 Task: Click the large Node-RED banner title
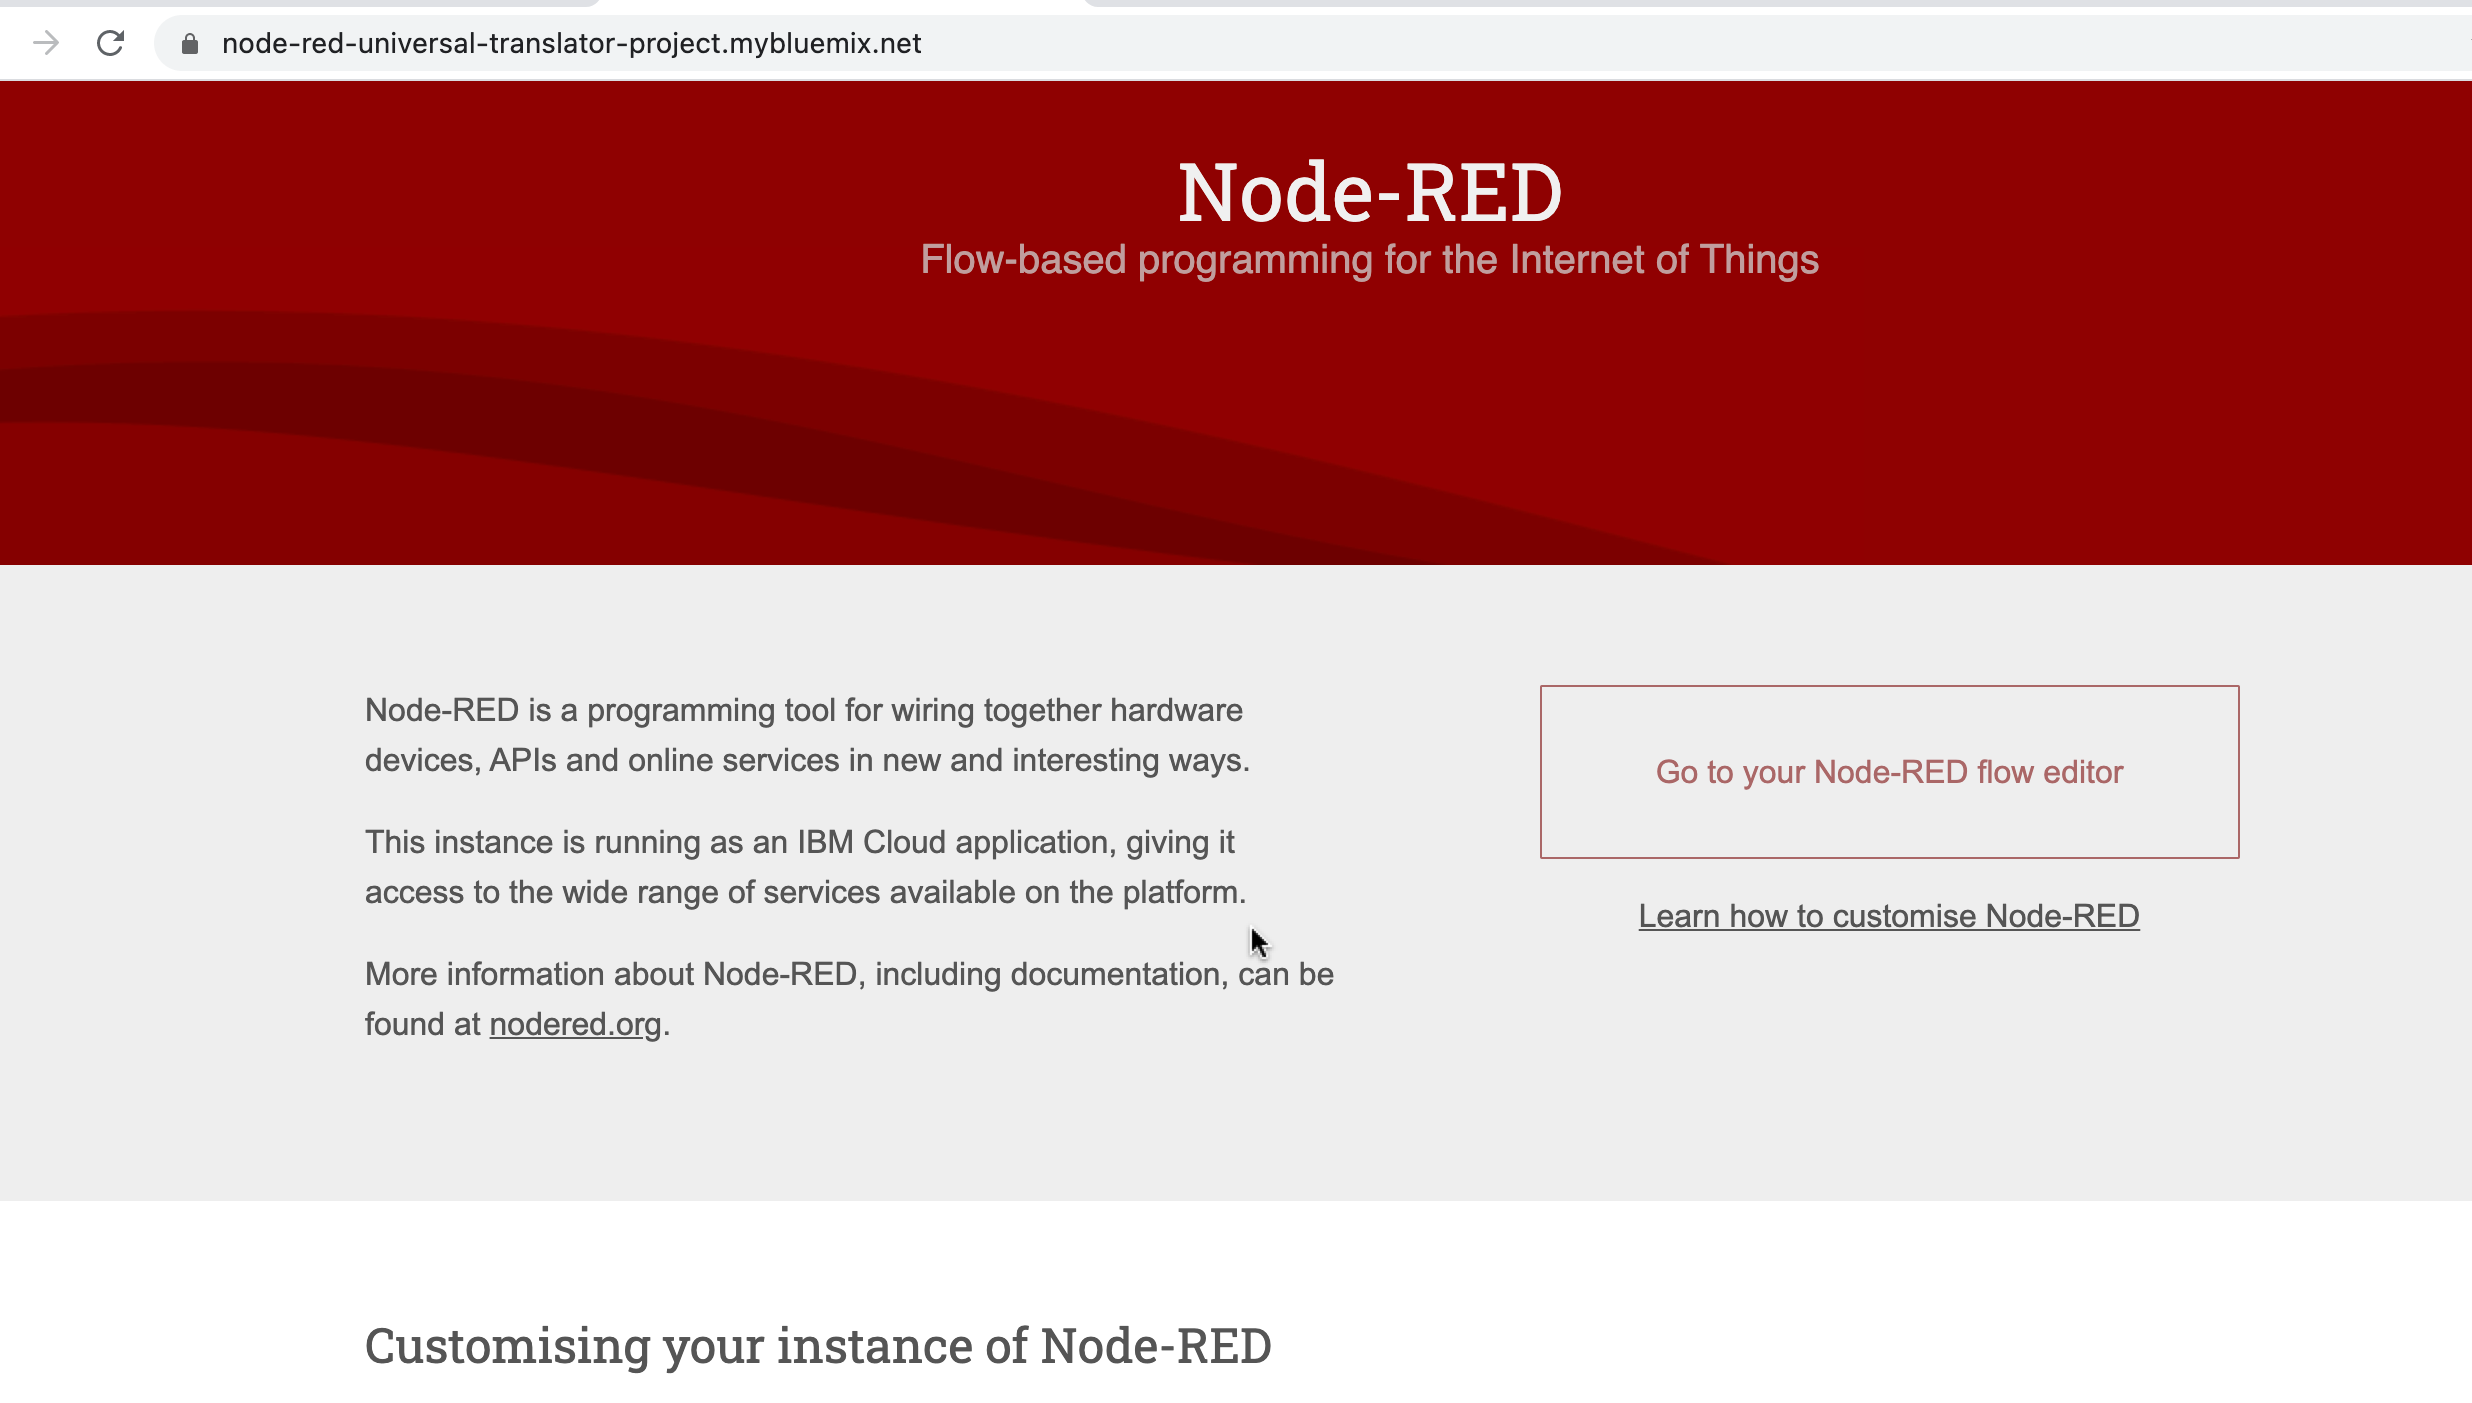click(x=1369, y=192)
